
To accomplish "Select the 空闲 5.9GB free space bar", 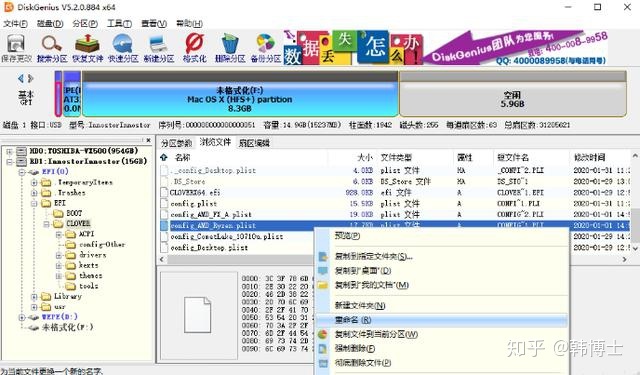I will pyautogui.click(x=513, y=94).
